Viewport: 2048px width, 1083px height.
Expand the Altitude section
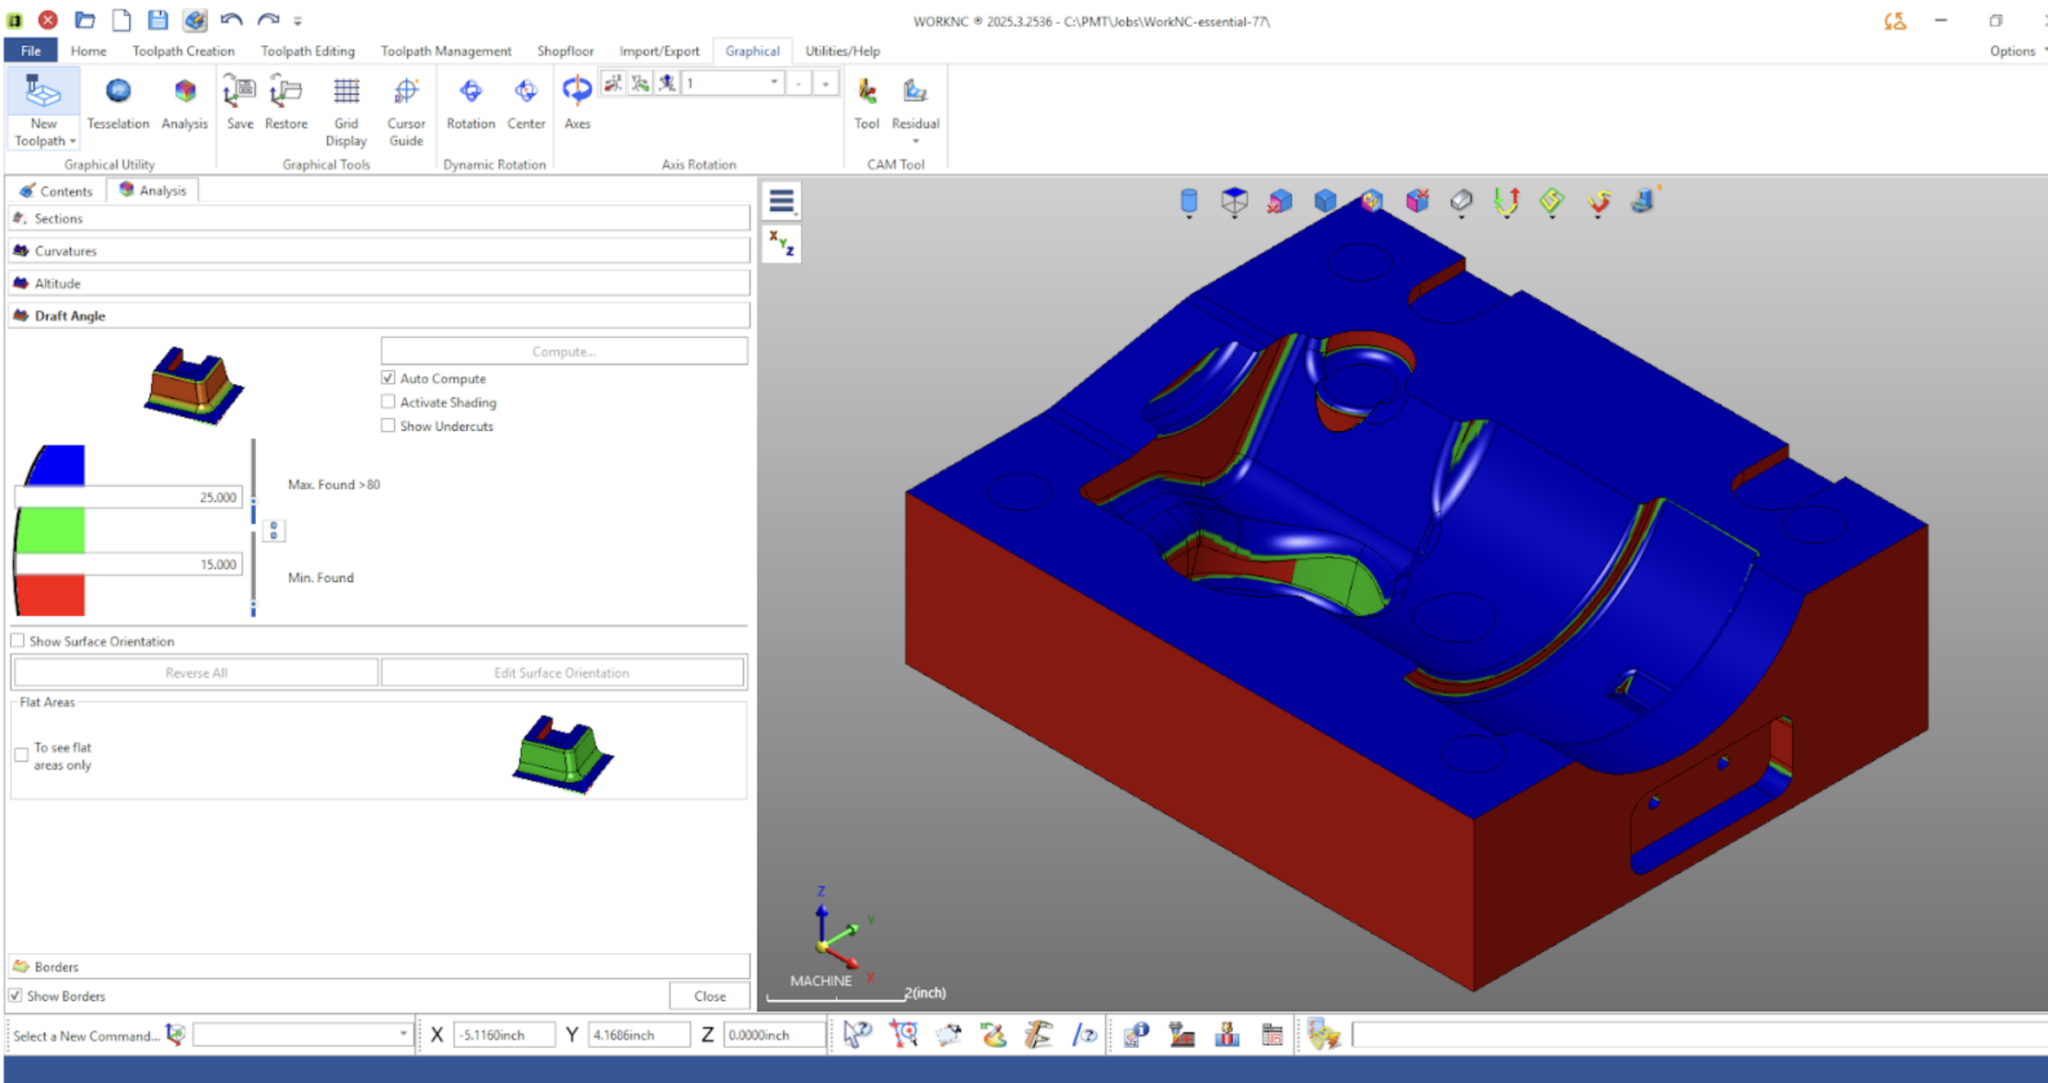(x=379, y=283)
